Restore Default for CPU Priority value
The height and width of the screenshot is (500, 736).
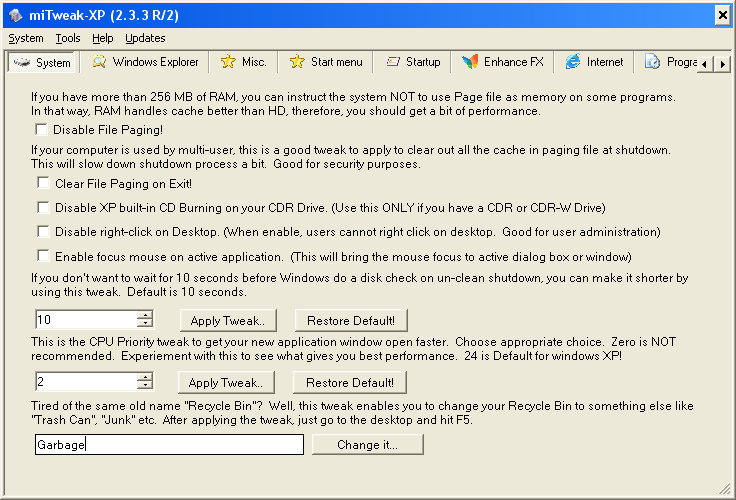pos(350,383)
